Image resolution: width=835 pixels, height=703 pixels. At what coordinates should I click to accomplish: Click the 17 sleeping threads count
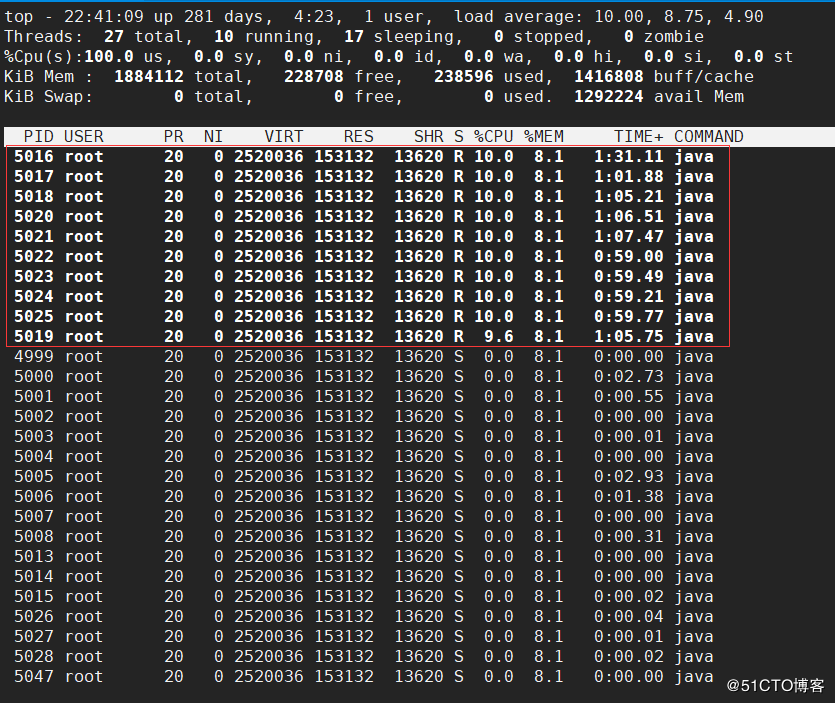(354, 36)
